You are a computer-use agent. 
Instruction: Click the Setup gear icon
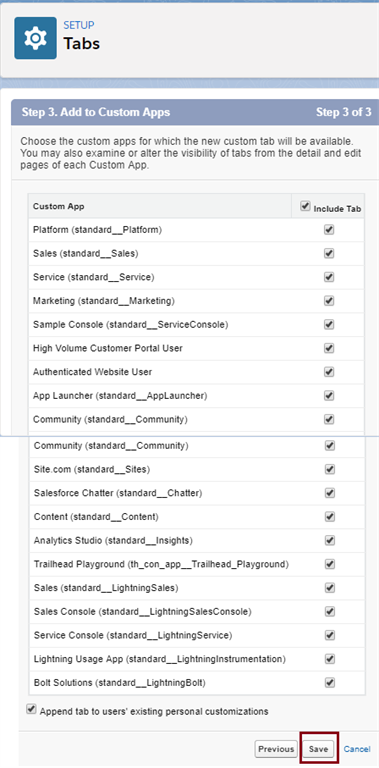pyautogui.click(x=35, y=38)
